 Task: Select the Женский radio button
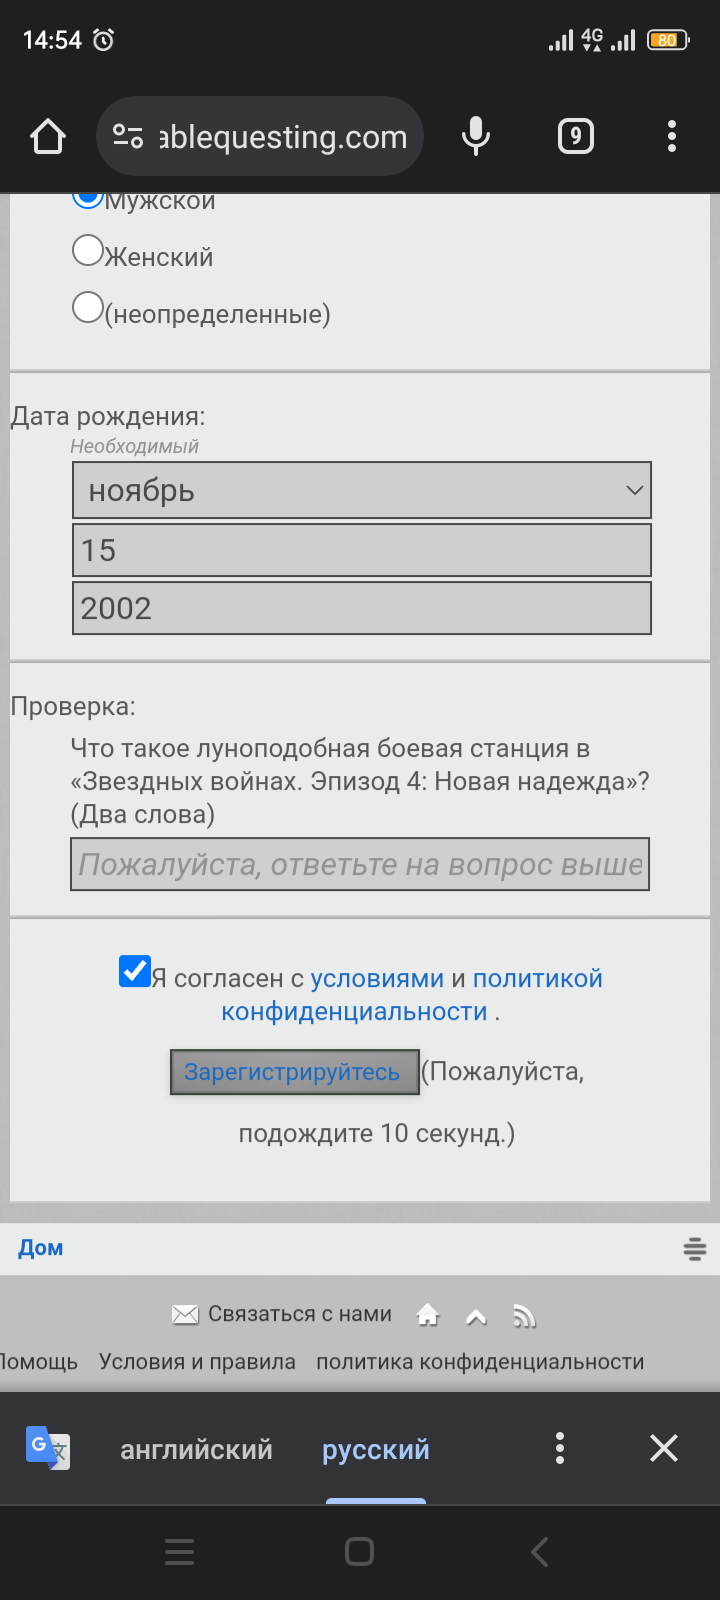click(x=88, y=251)
